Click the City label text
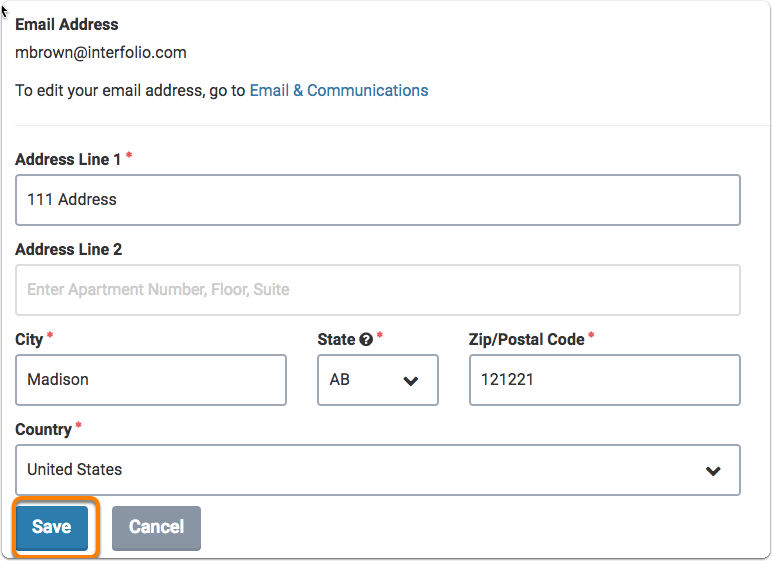Screen dimensions: 772x561 [29, 340]
